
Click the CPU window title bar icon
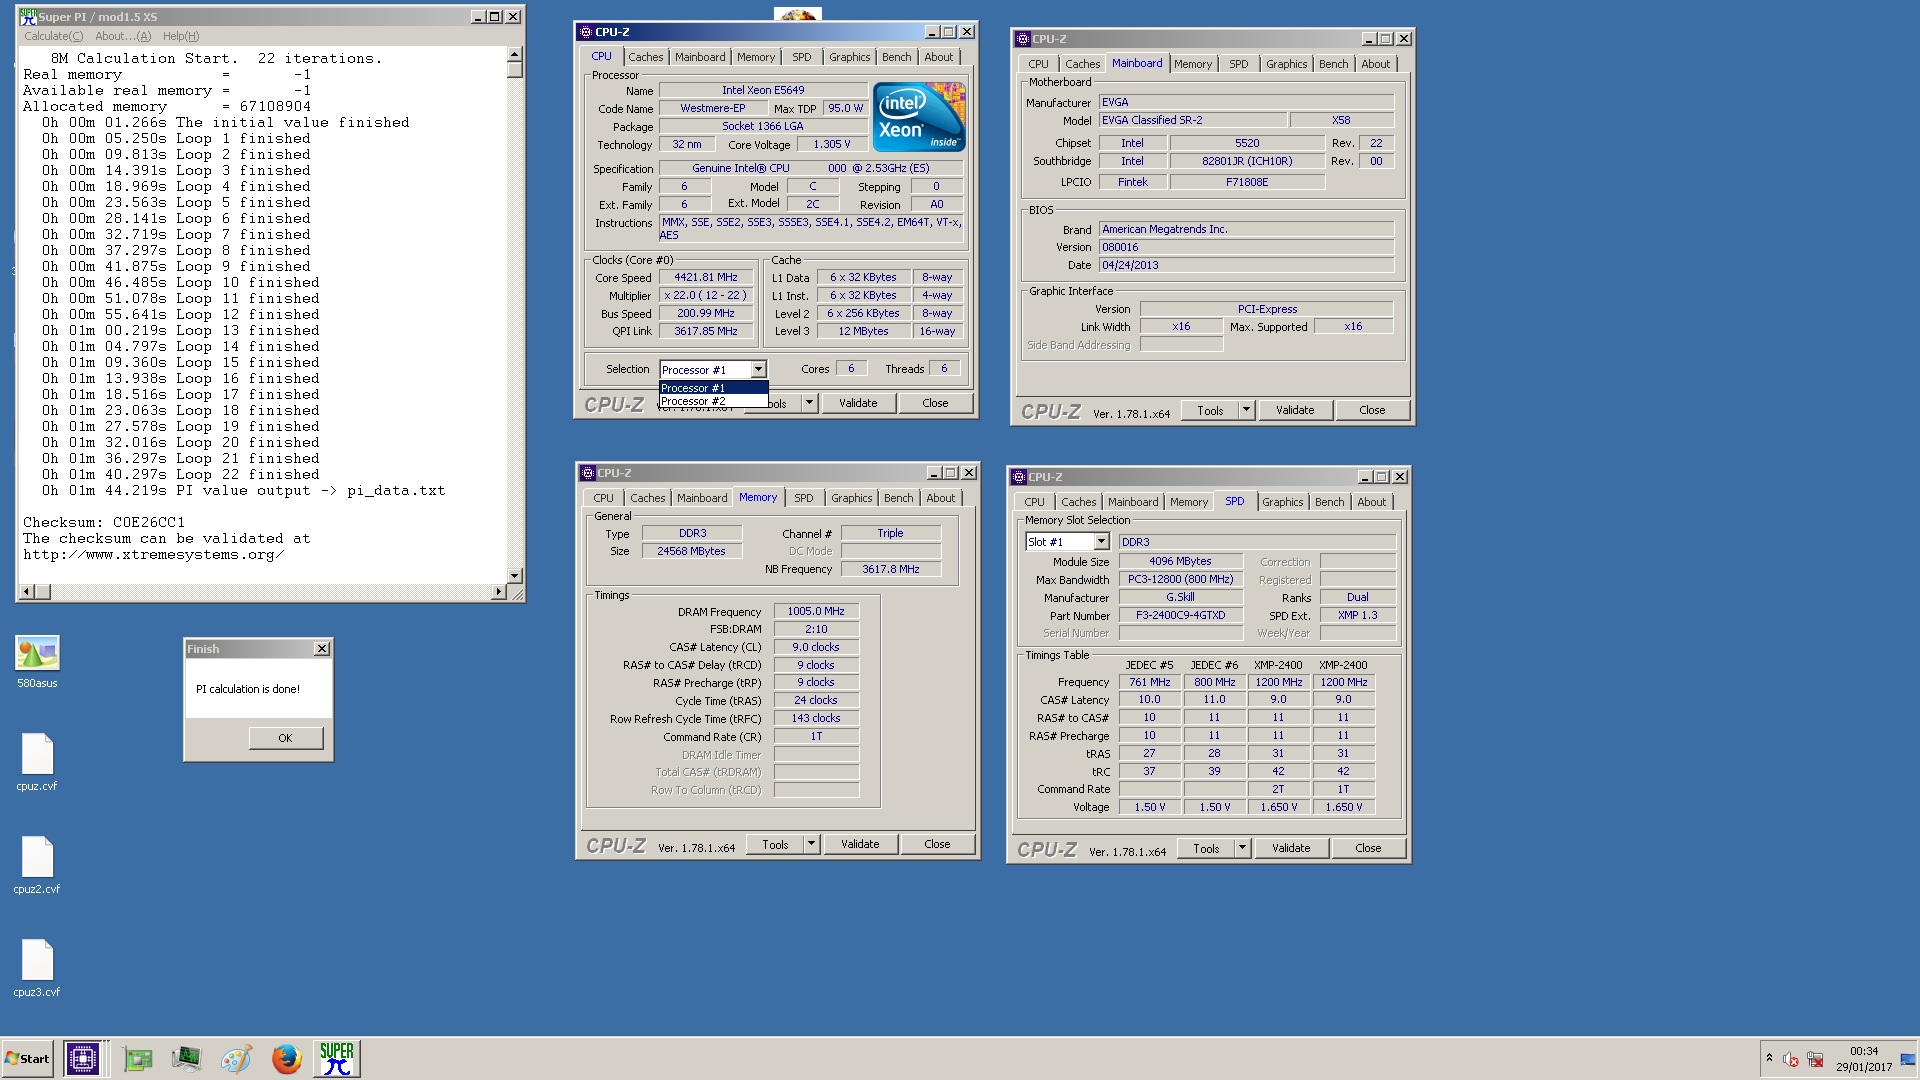[586, 32]
